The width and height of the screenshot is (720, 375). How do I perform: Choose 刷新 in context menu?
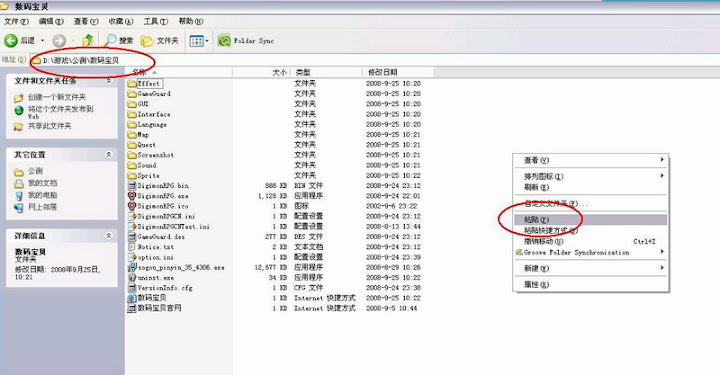pos(590,187)
